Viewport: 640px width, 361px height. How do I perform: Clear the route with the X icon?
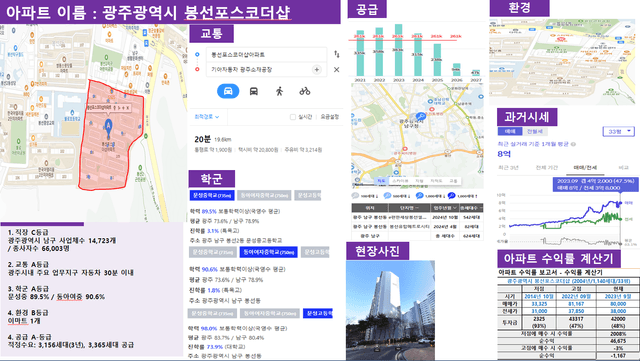click(336, 70)
